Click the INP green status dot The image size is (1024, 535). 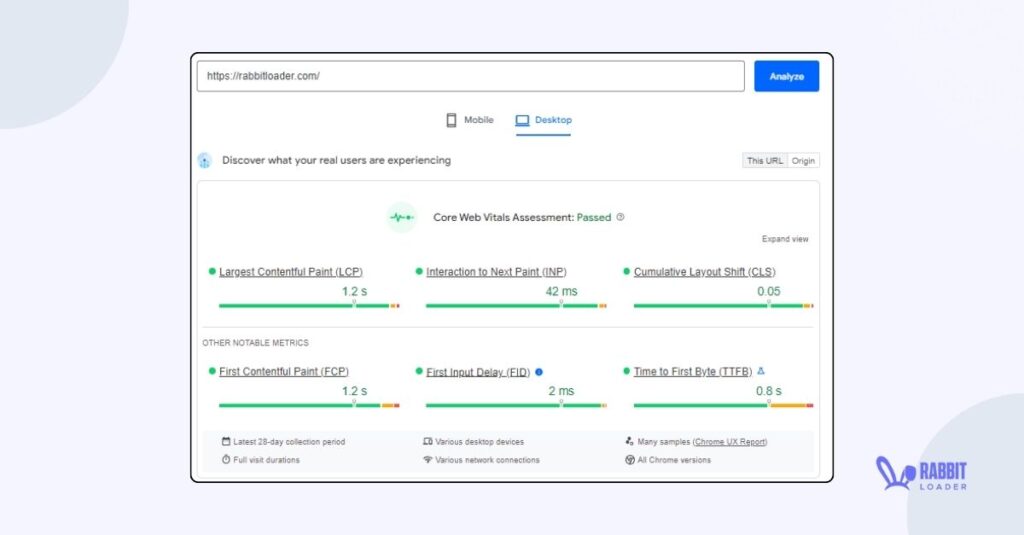pyautogui.click(x=419, y=271)
